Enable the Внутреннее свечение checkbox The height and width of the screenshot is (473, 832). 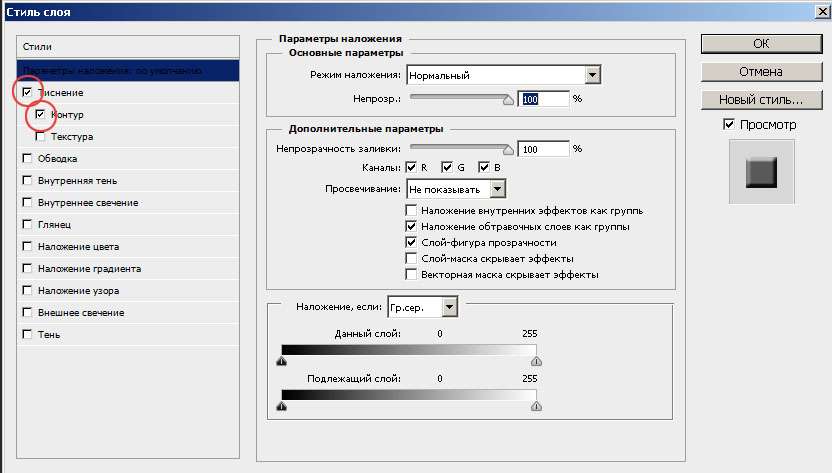tap(27, 202)
